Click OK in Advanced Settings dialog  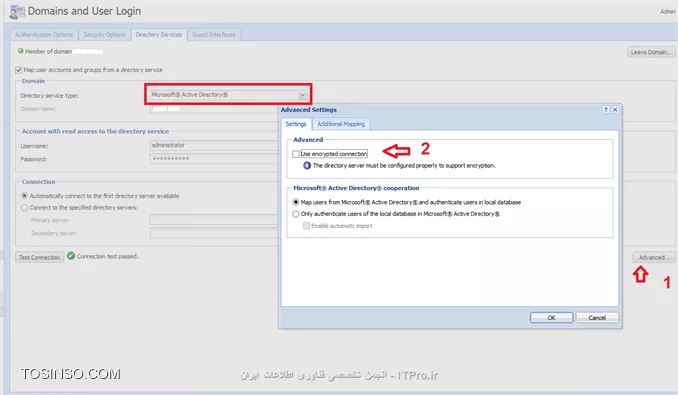(551, 318)
